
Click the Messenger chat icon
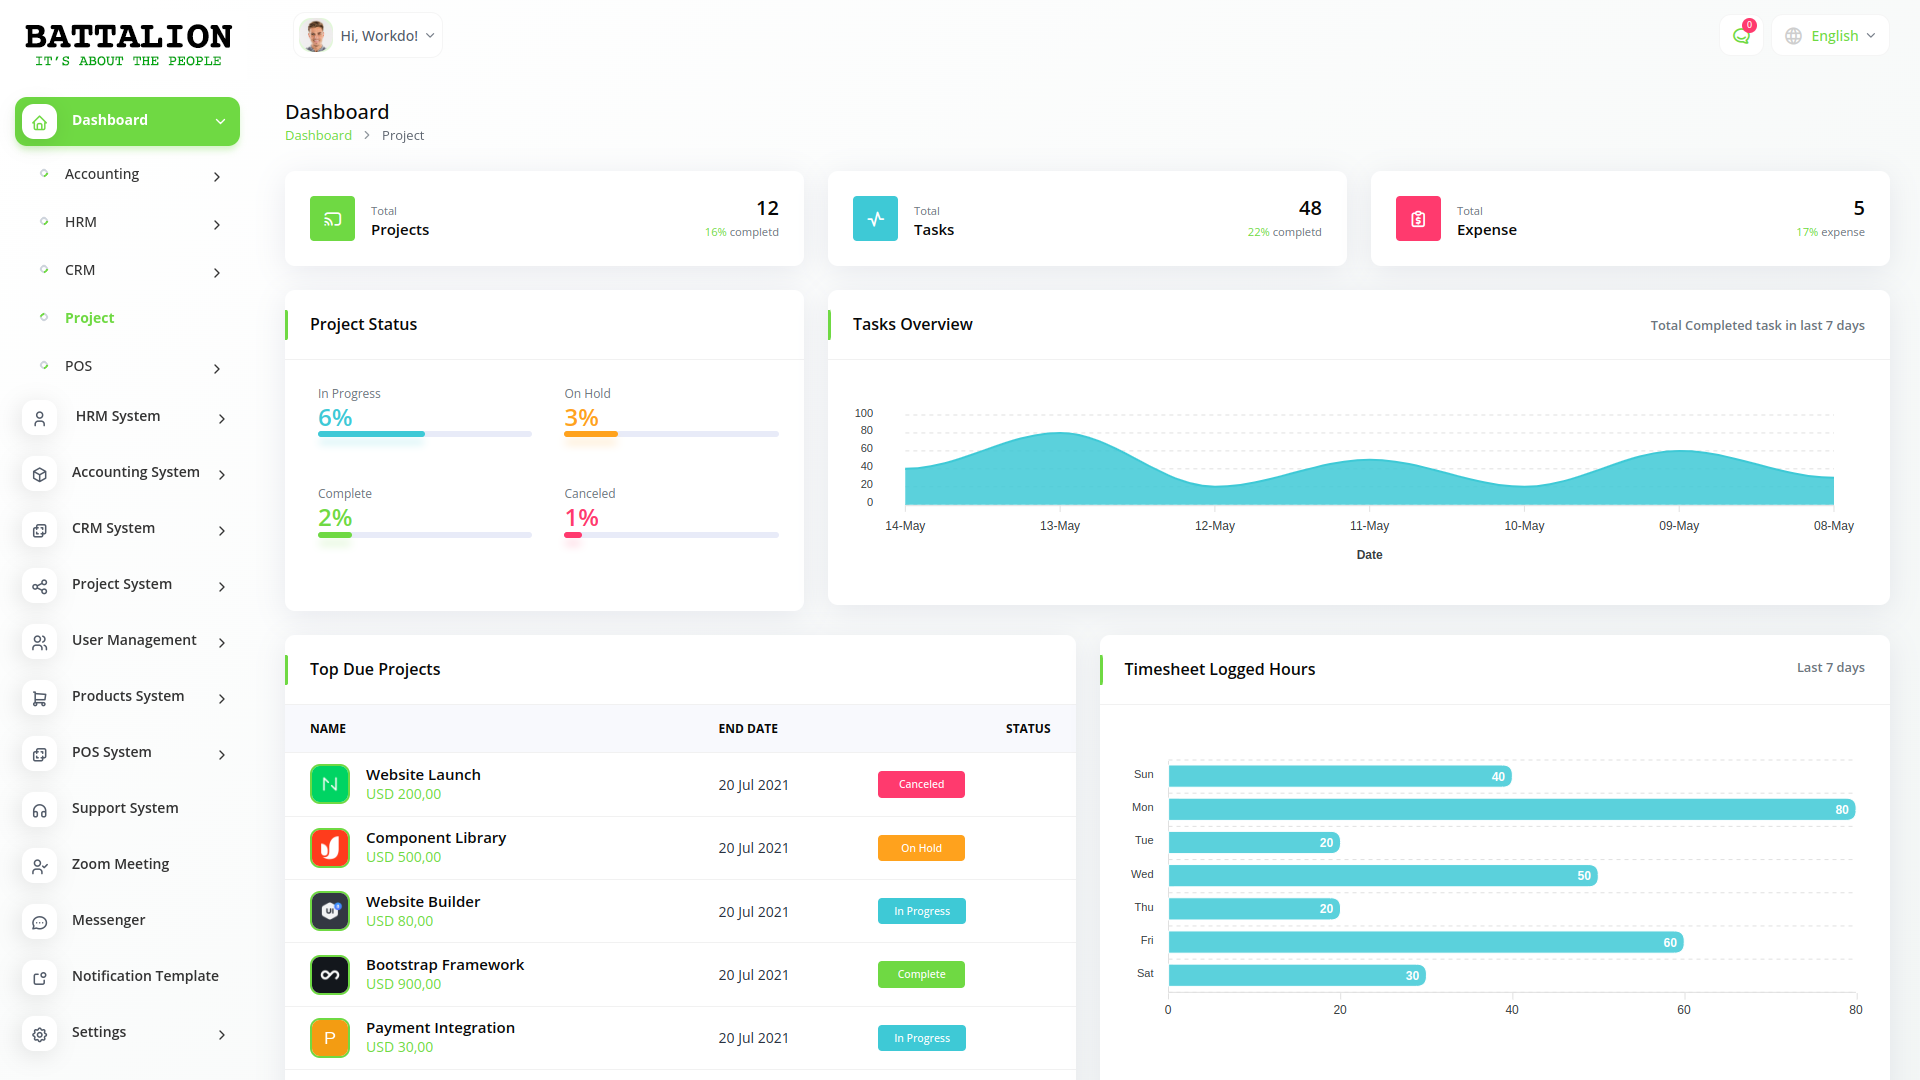coord(39,922)
